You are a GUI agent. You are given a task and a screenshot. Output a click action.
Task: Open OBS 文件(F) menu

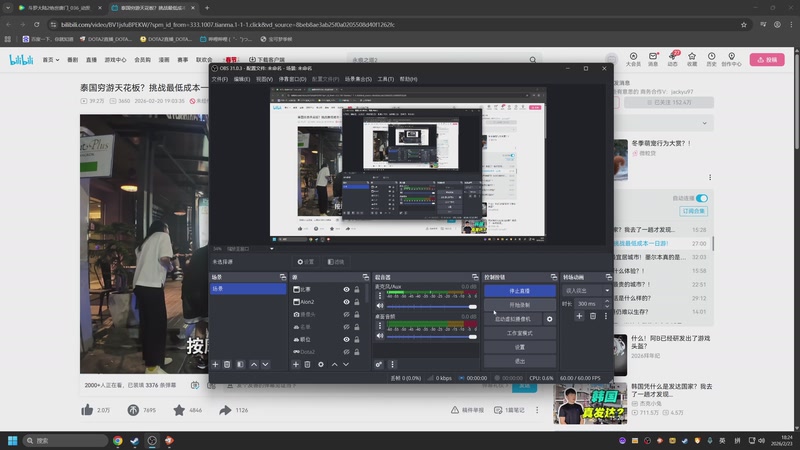point(219,79)
